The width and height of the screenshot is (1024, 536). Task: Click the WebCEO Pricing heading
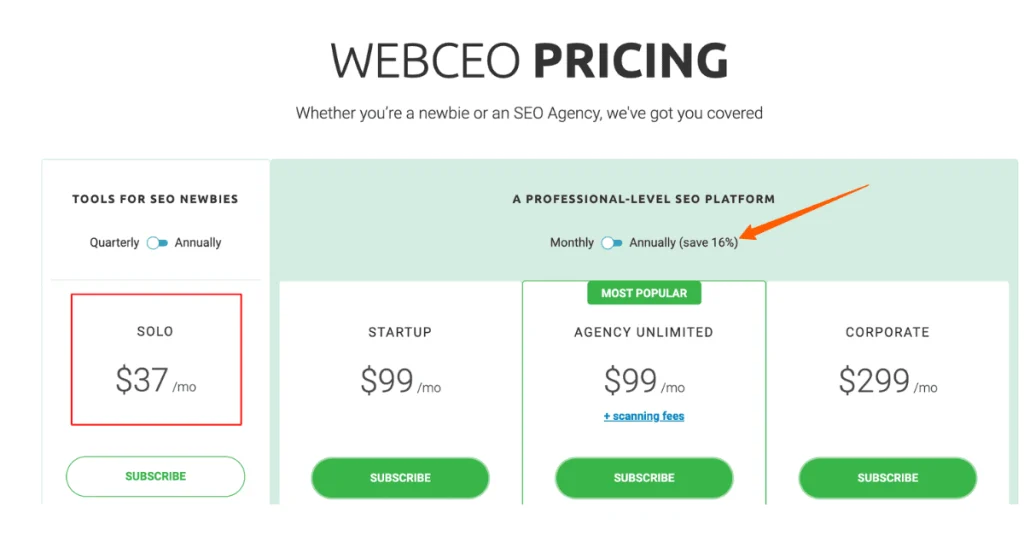click(529, 62)
